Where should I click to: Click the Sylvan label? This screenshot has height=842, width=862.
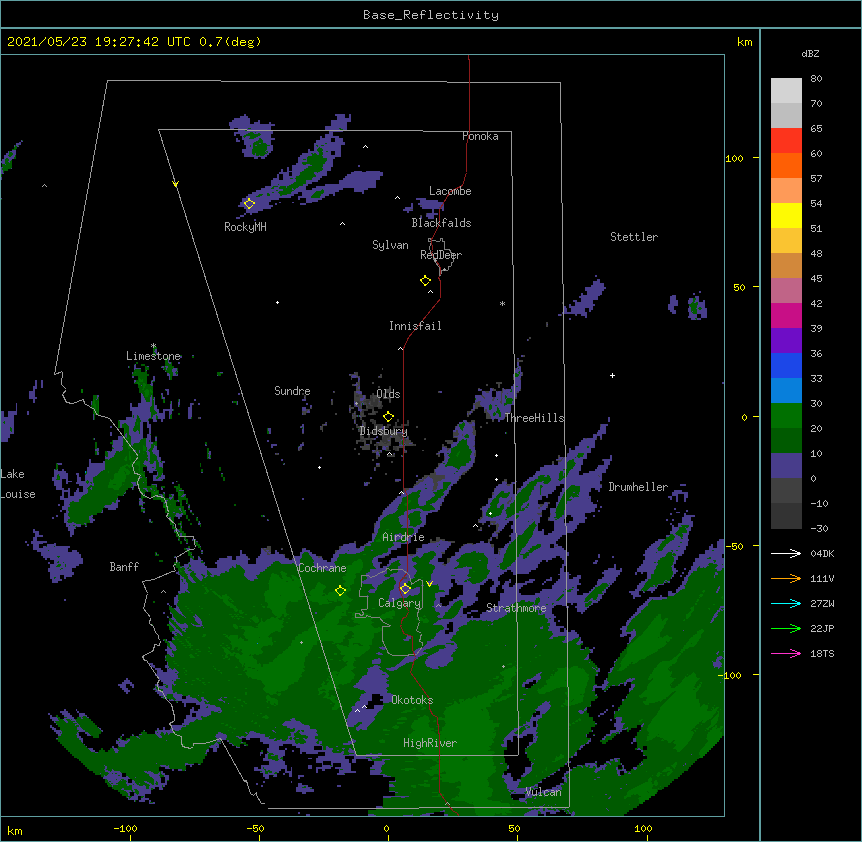coord(390,245)
